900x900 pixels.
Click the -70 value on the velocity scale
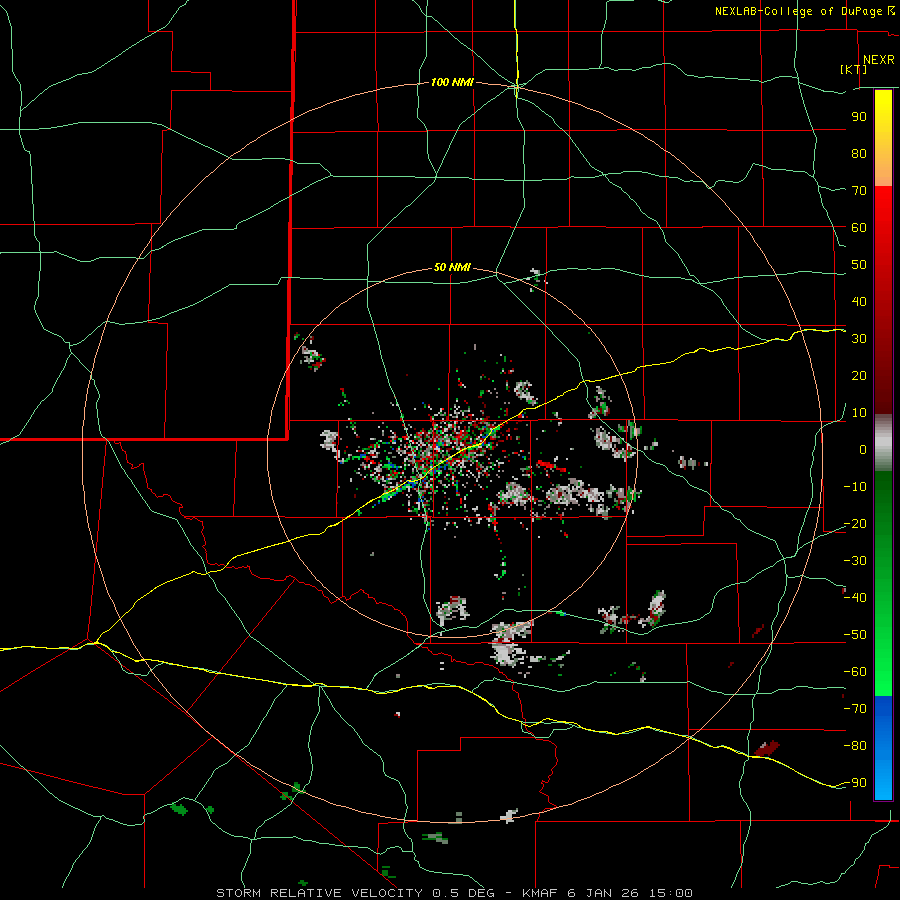coord(855,709)
